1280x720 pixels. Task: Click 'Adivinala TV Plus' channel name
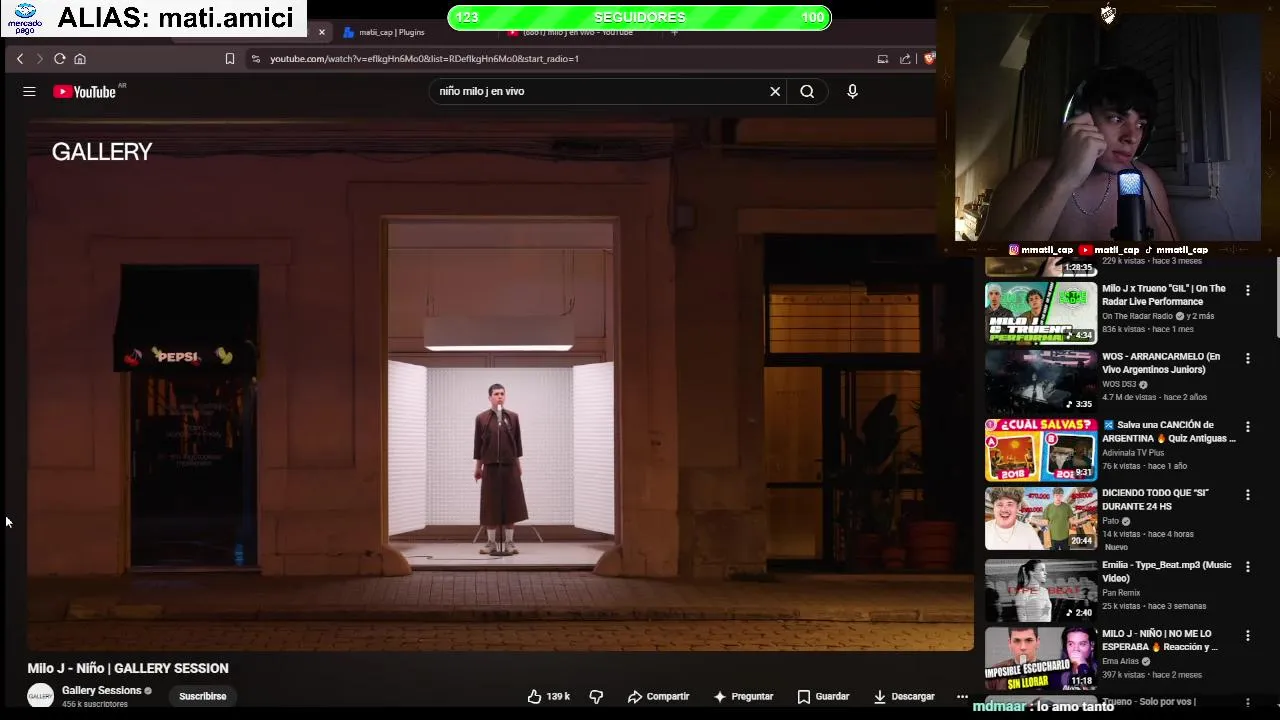coord(1133,453)
